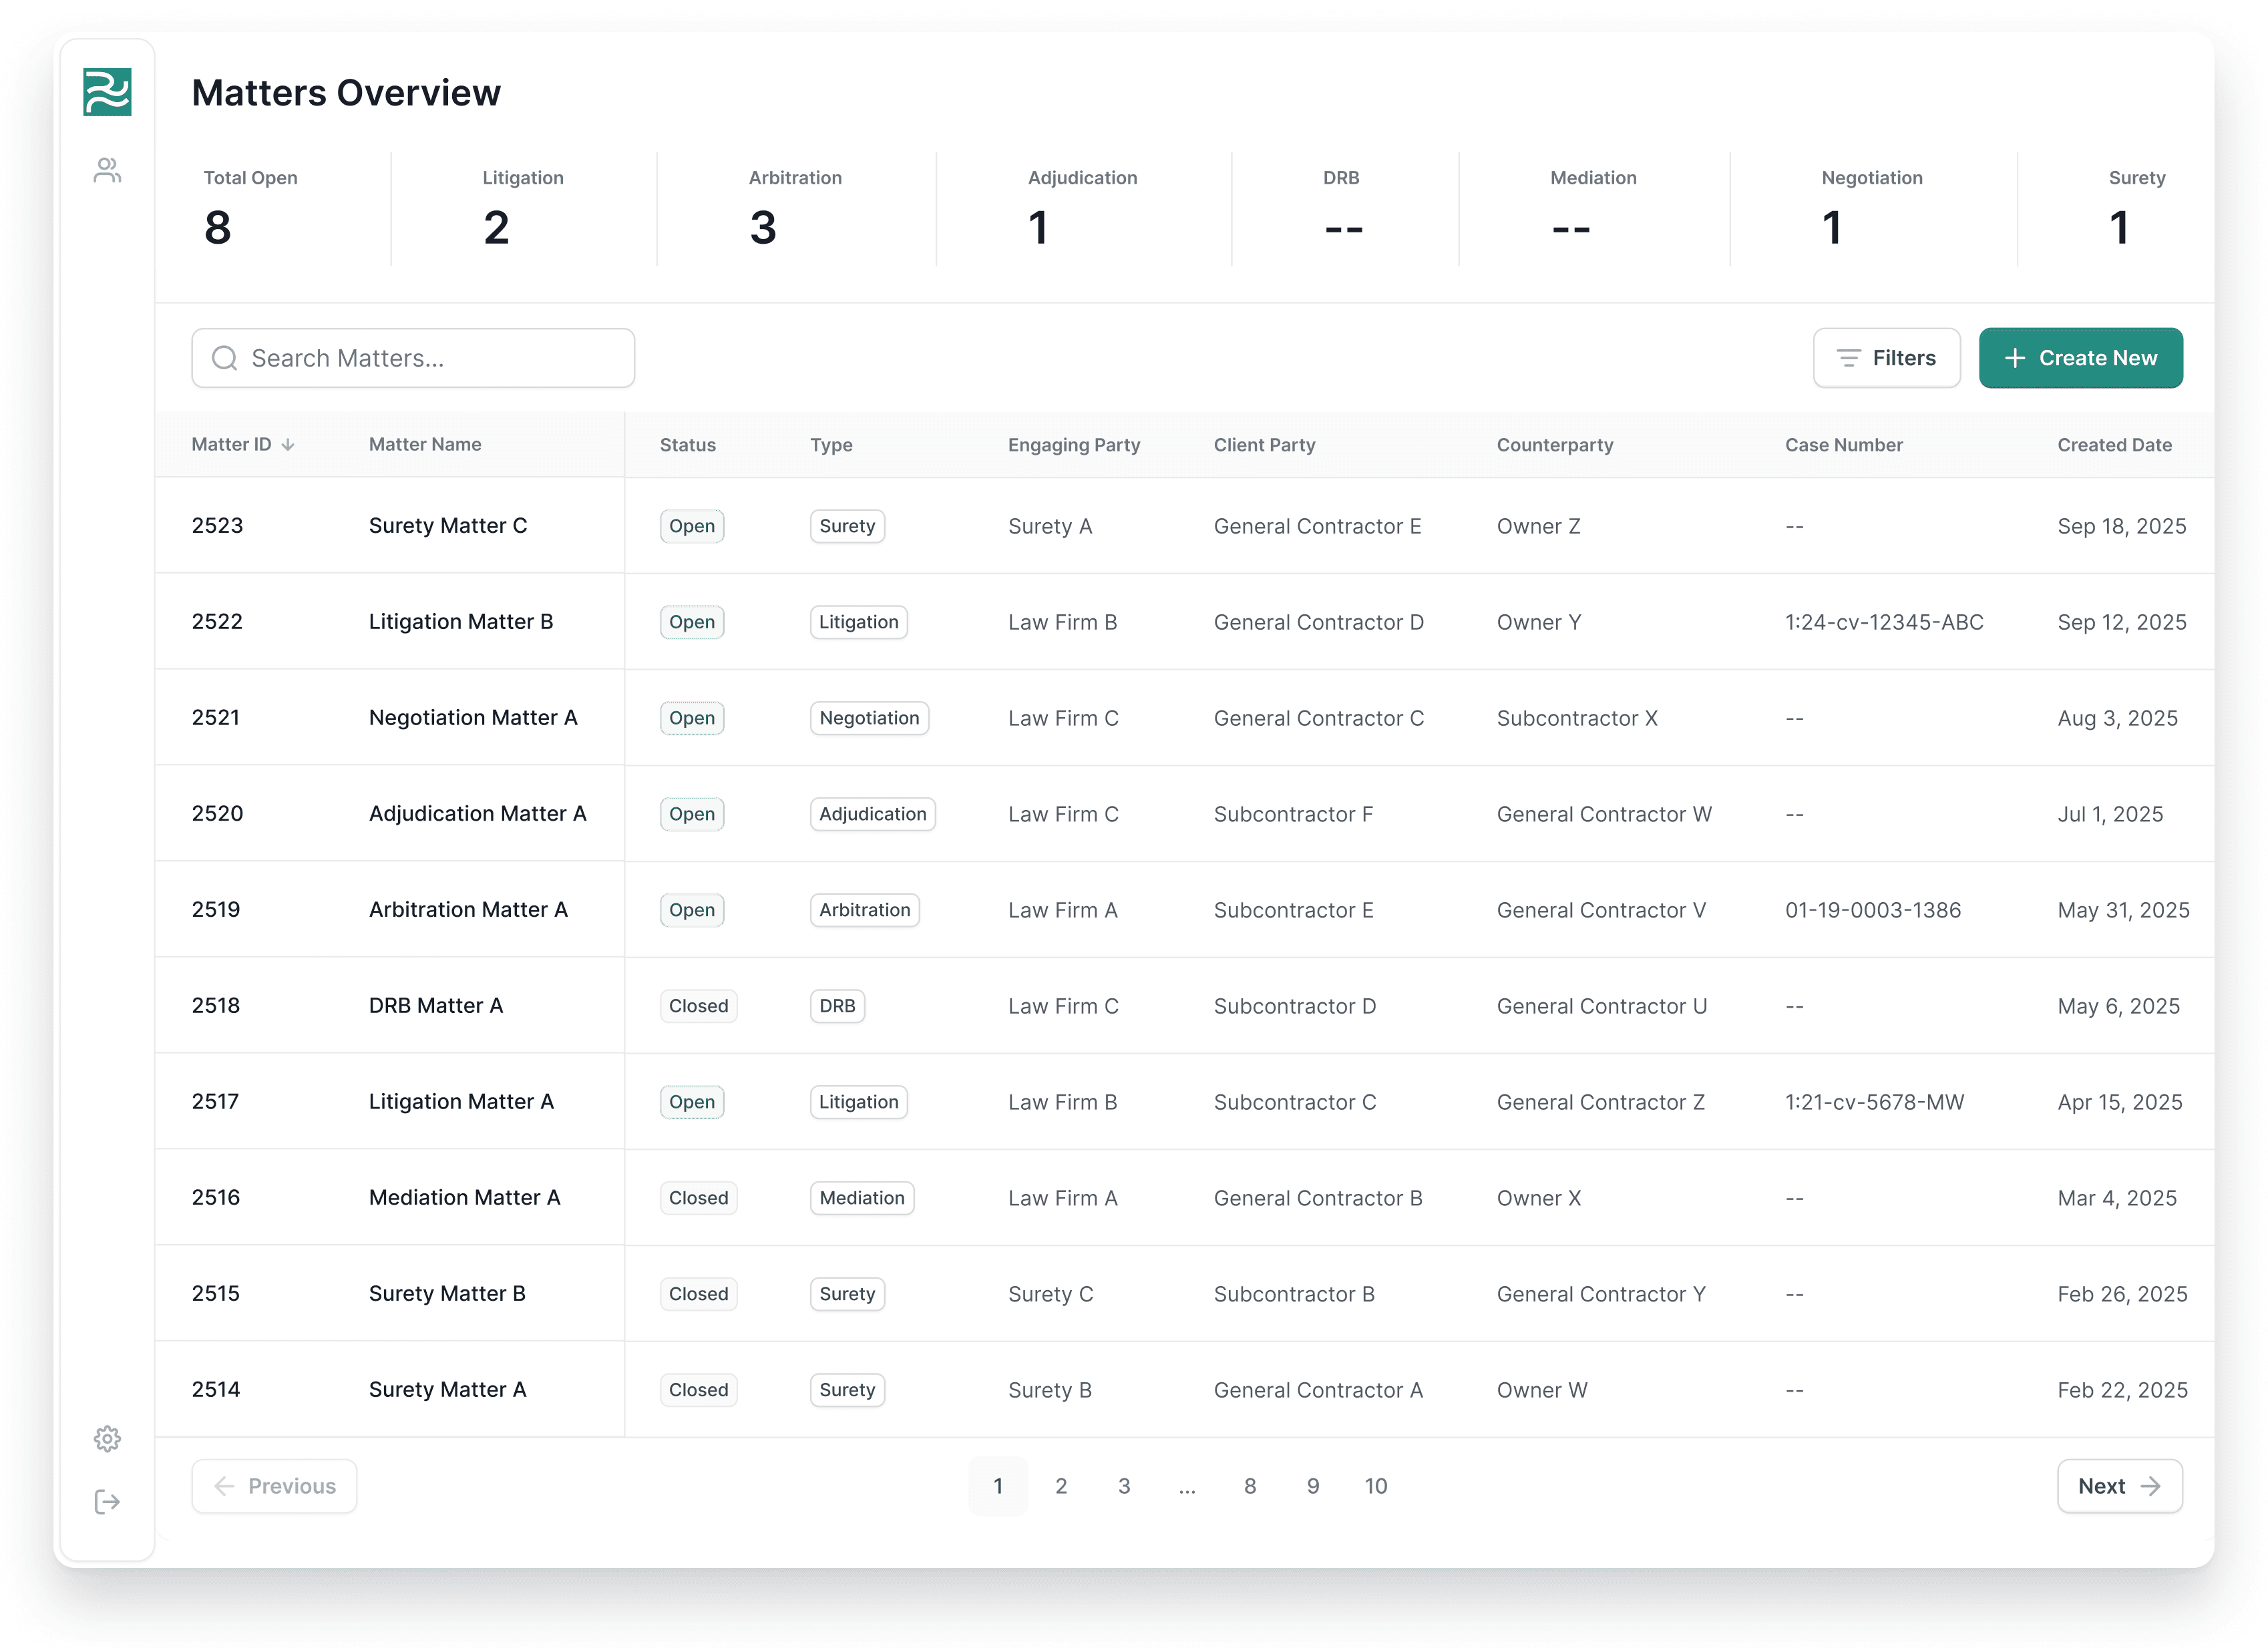Viewport: 2268px width, 1648px height.
Task: Click the Next page button
Action: coord(2118,1486)
